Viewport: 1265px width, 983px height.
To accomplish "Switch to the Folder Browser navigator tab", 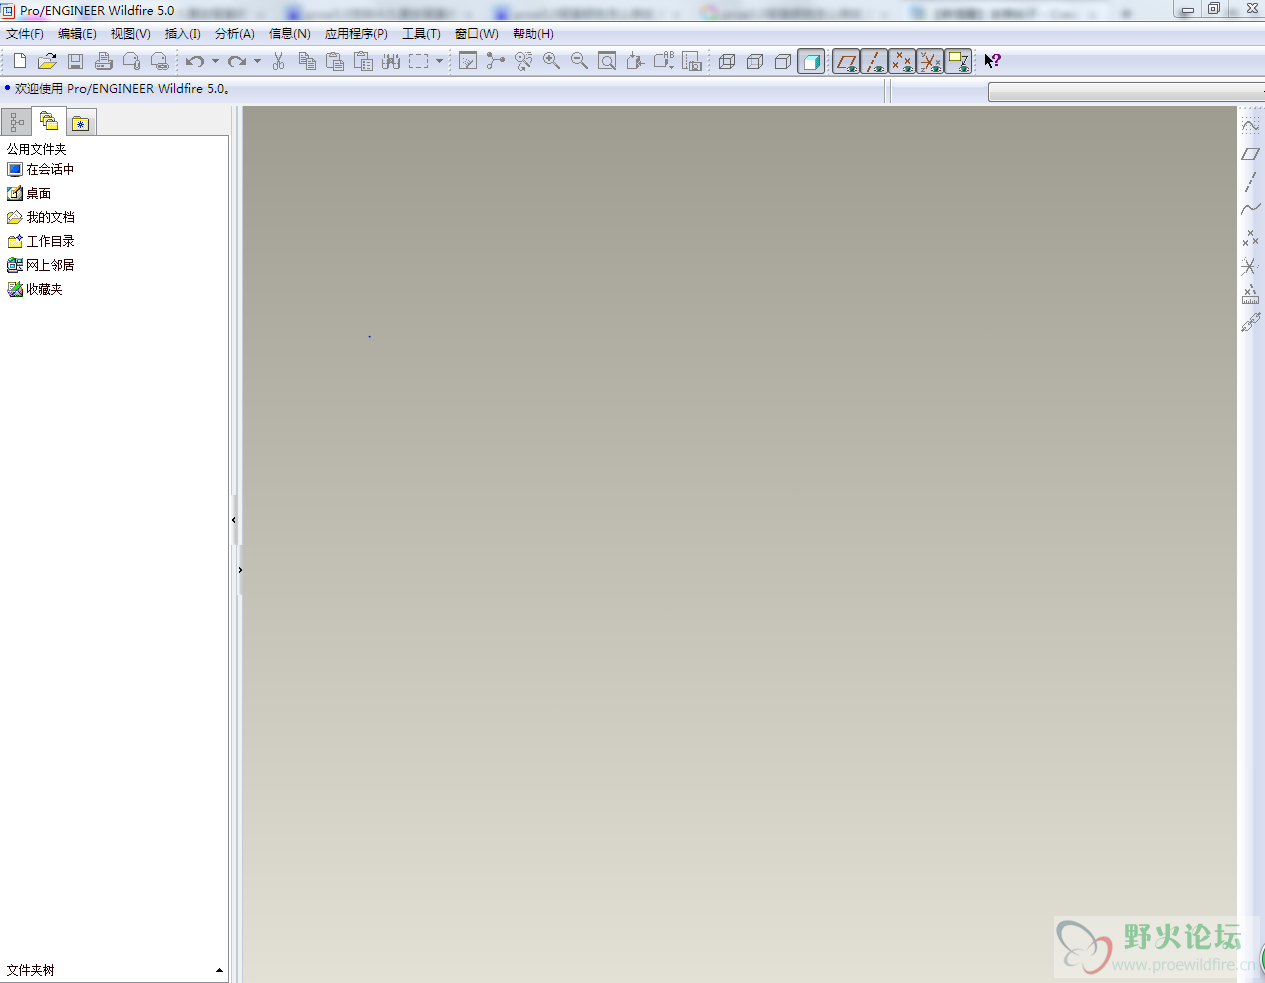I will [x=49, y=122].
